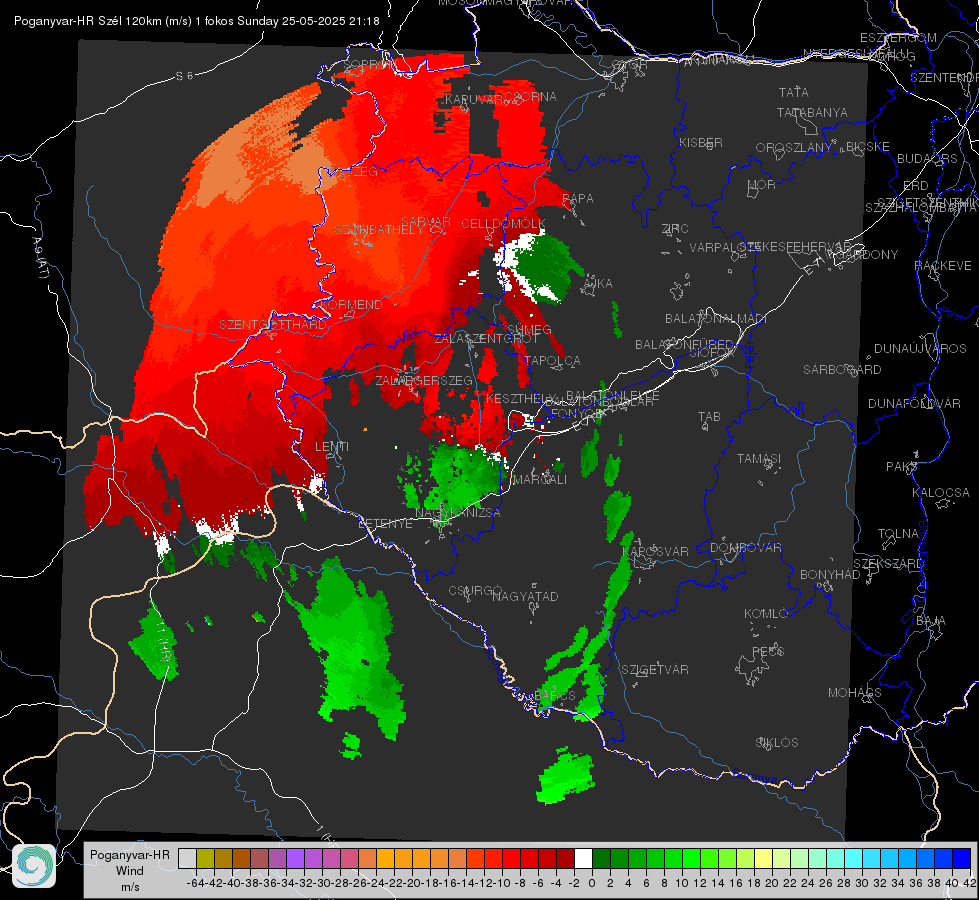Select the DUNAUJVAROS label
Screen dimensions: 979x900
pyautogui.click(x=920, y=349)
